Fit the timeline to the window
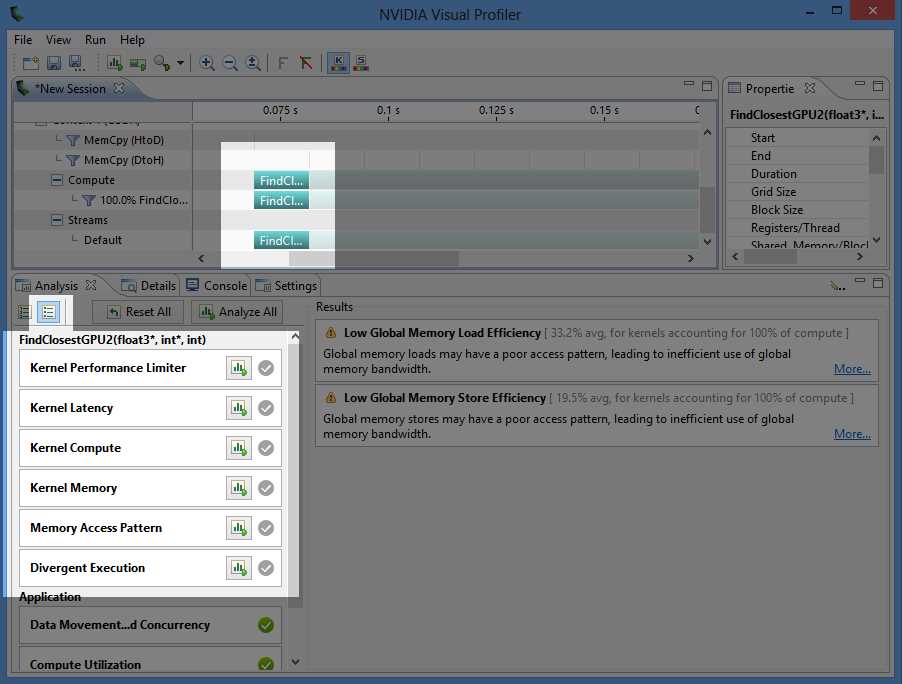This screenshot has width=902, height=684. 253,63
